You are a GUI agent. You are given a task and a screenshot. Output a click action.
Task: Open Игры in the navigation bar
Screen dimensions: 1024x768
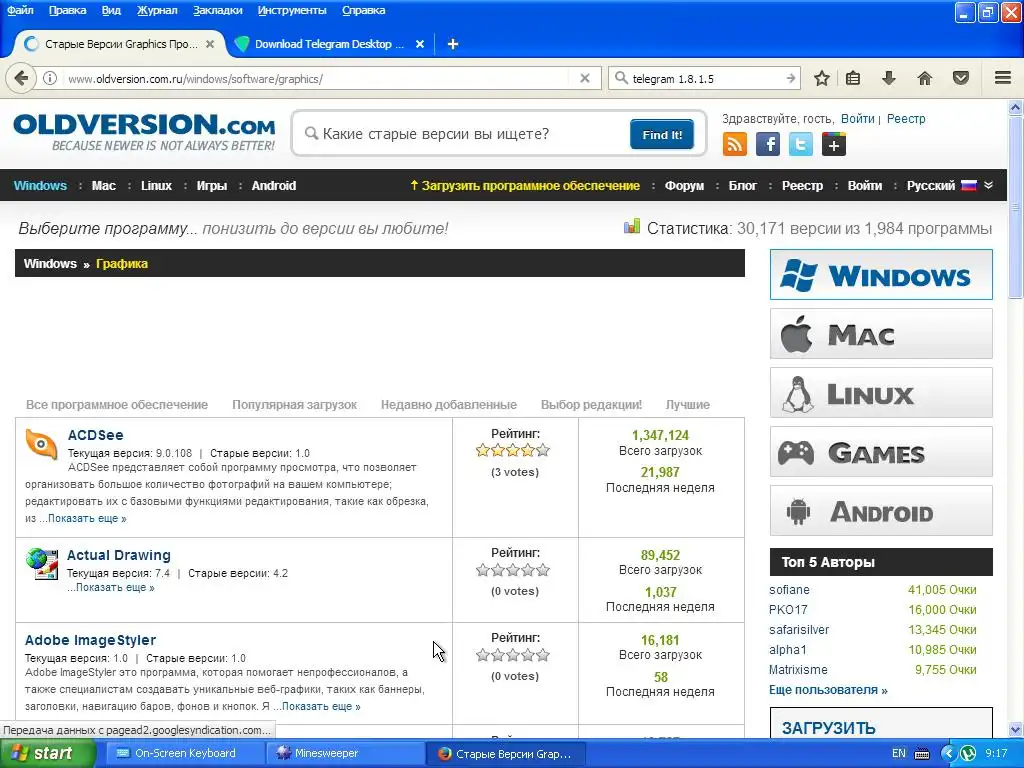212,185
